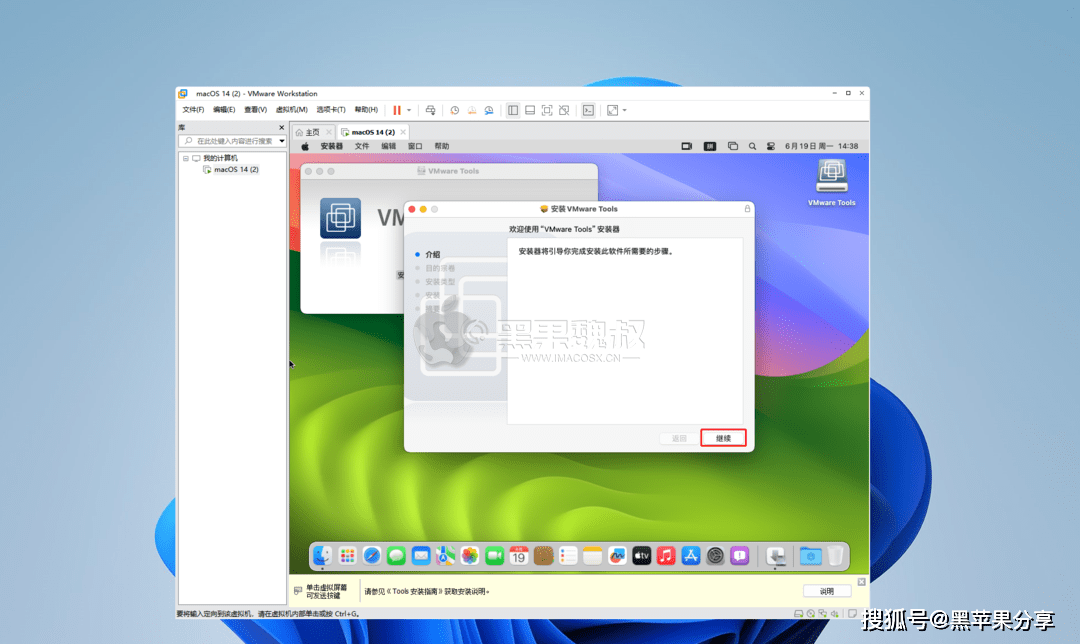Click the Apple logo menu

click(x=305, y=146)
